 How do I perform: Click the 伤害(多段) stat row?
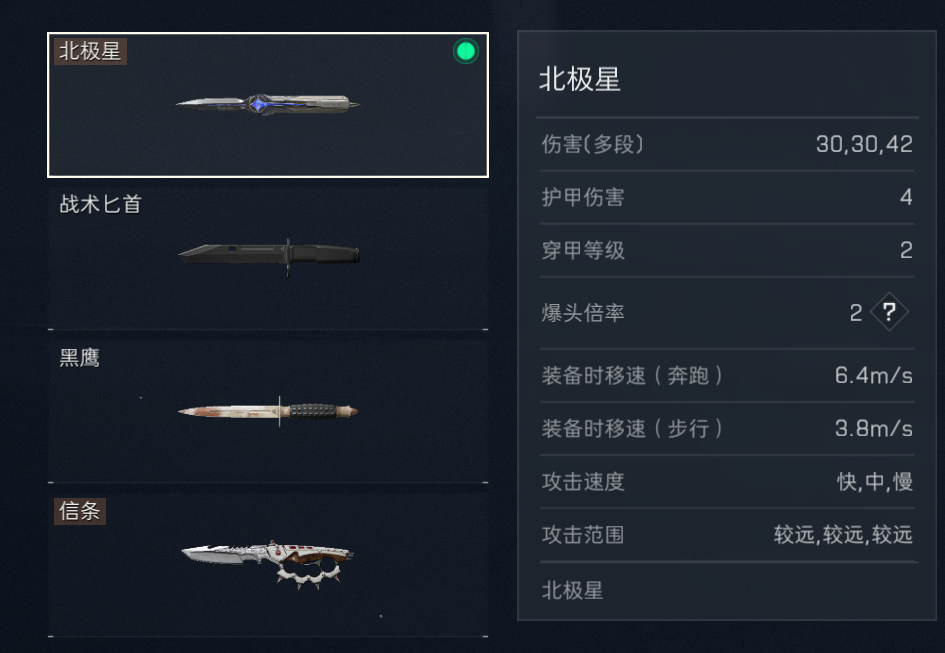[727, 144]
